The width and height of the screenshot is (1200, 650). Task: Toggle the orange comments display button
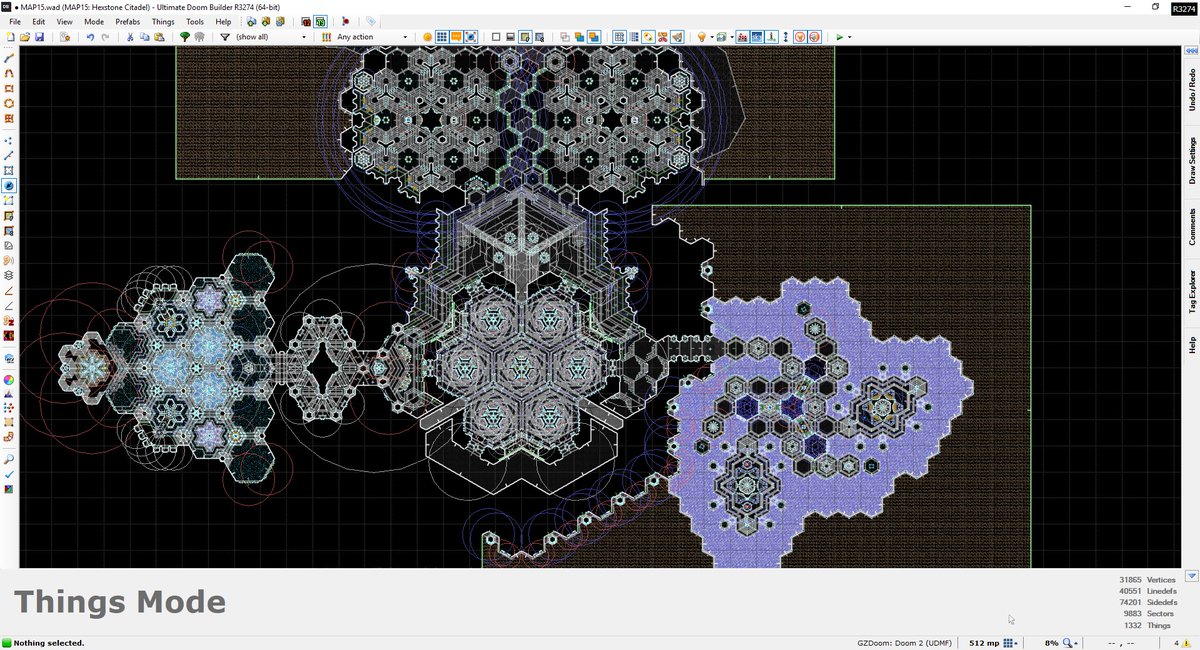[455, 37]
